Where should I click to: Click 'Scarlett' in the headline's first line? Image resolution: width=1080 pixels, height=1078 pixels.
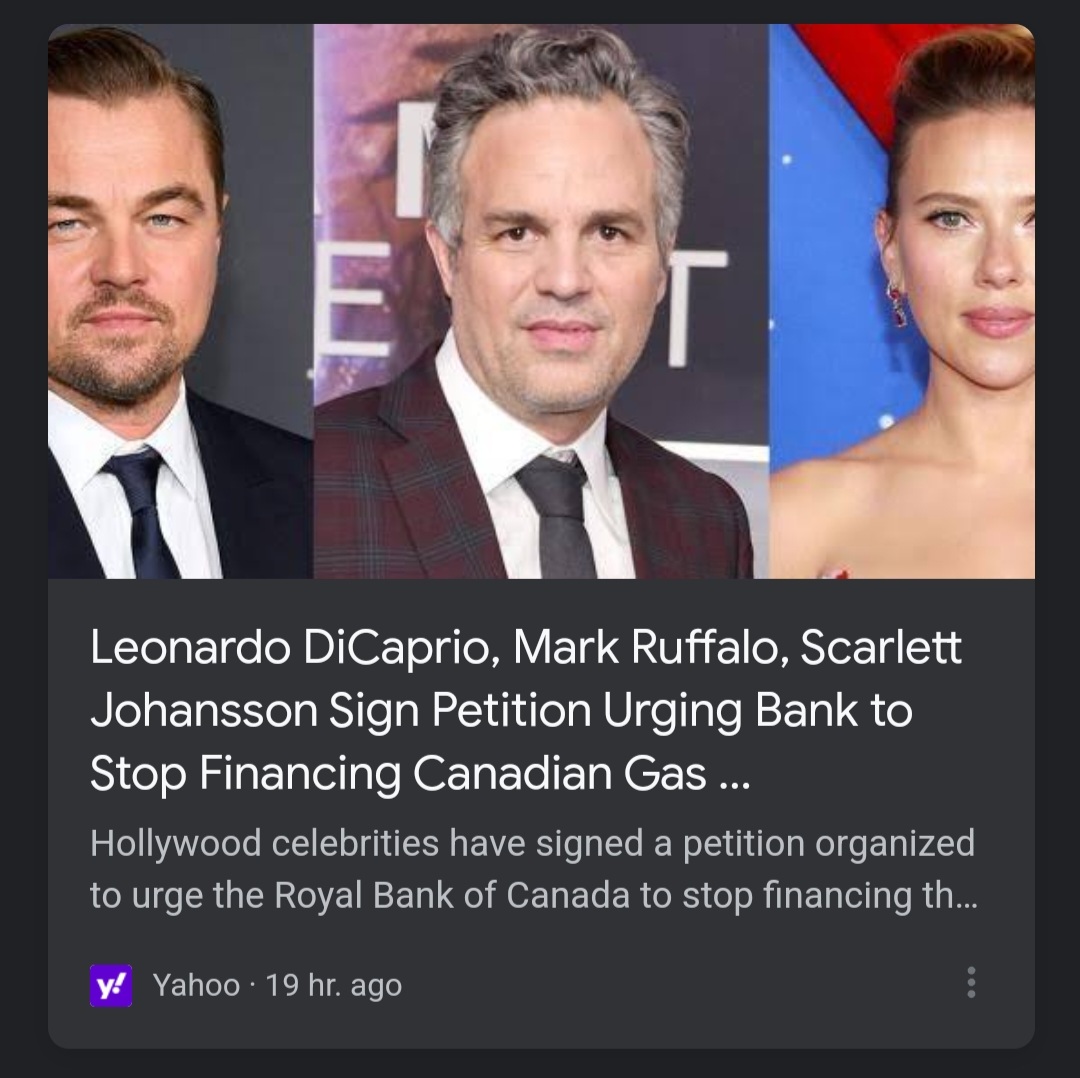coord(881,648)
